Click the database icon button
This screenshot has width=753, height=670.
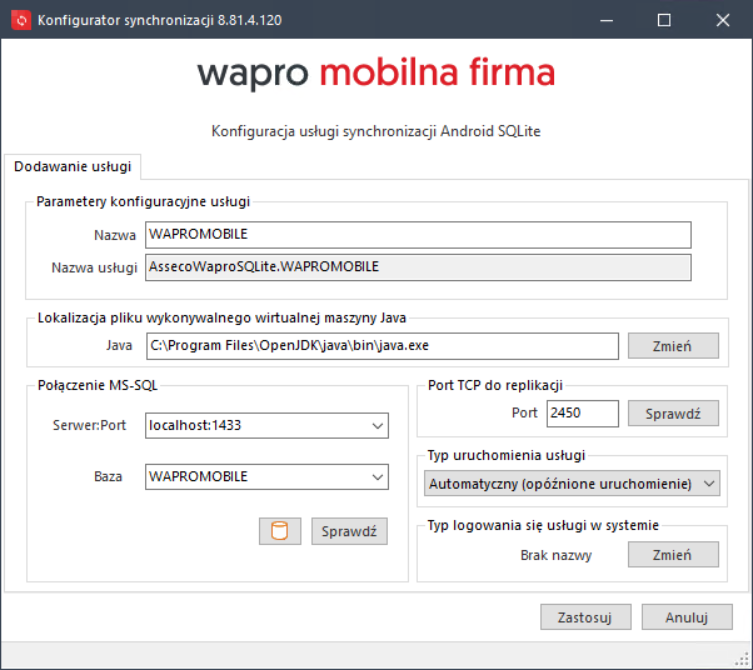pyautogui.click(x=280, y=531)
